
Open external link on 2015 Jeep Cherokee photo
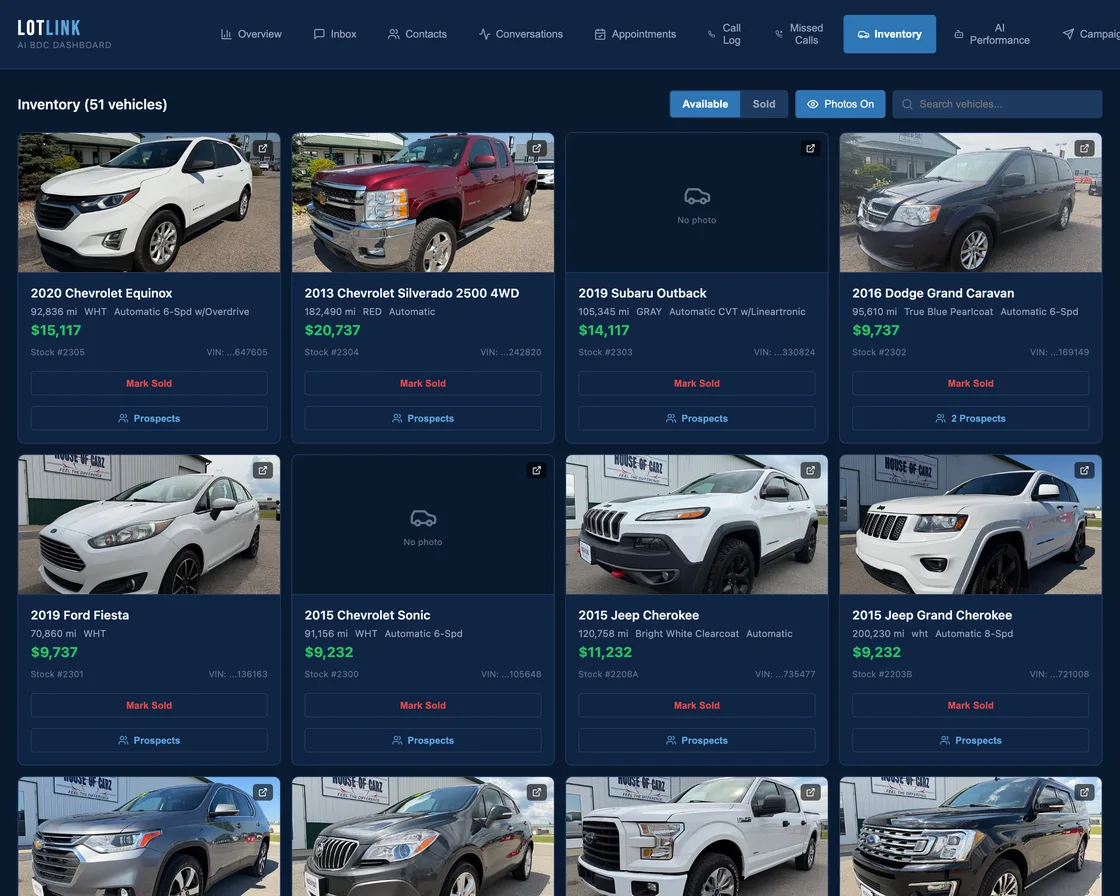click(810, 470)
